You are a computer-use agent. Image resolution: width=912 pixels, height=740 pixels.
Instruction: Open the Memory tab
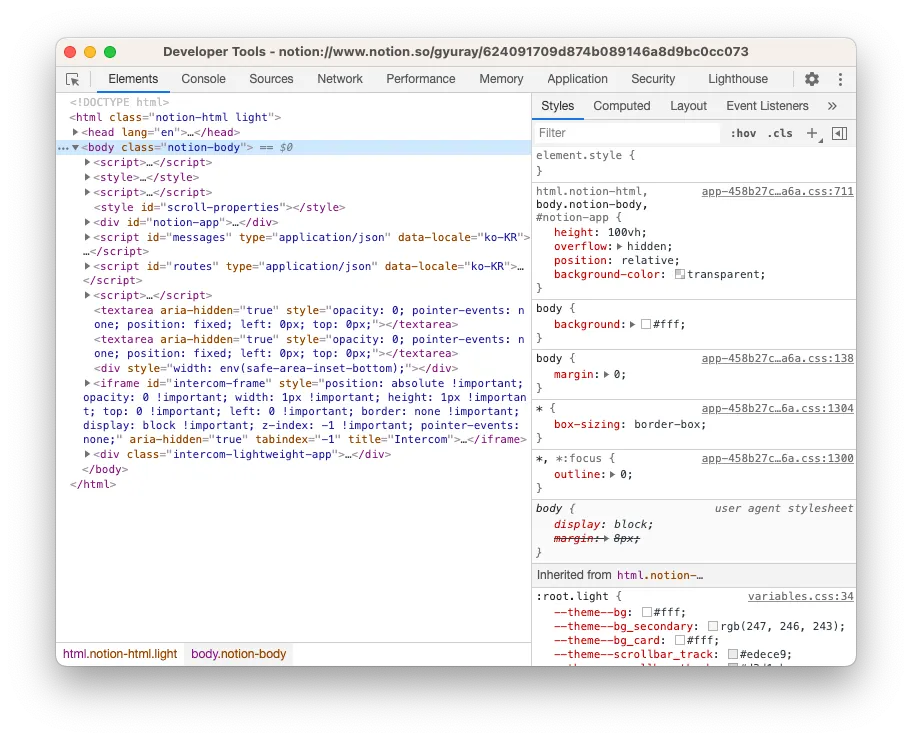501,79
